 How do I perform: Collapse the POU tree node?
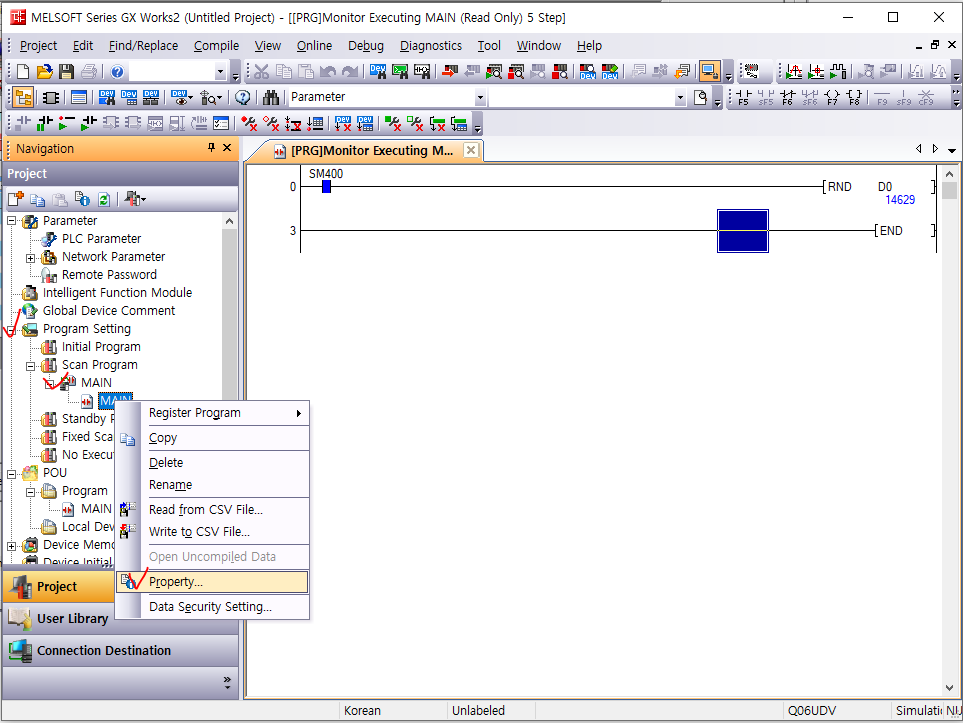pyautogui.click(x=12, y=474)
